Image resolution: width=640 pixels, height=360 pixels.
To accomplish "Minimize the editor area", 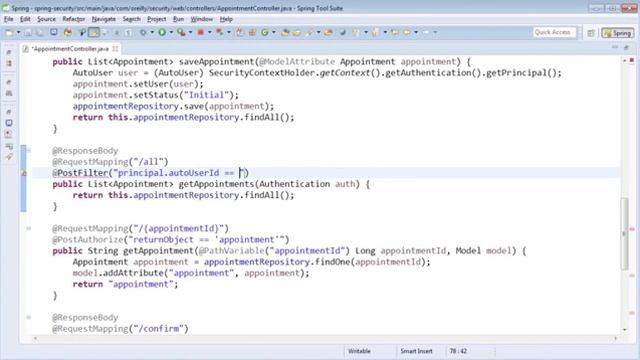I will (x=615, y=48).
